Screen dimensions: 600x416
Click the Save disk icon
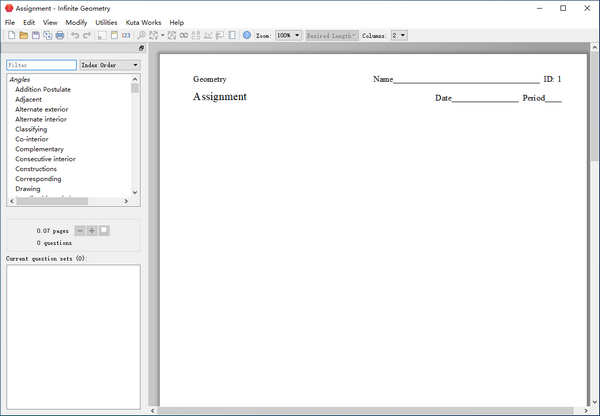(35, 35)
